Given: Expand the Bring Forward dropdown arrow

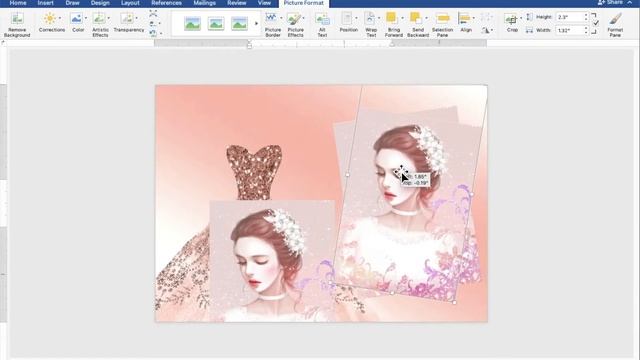Looking at the screenshot, I should [x=402, y=18].
